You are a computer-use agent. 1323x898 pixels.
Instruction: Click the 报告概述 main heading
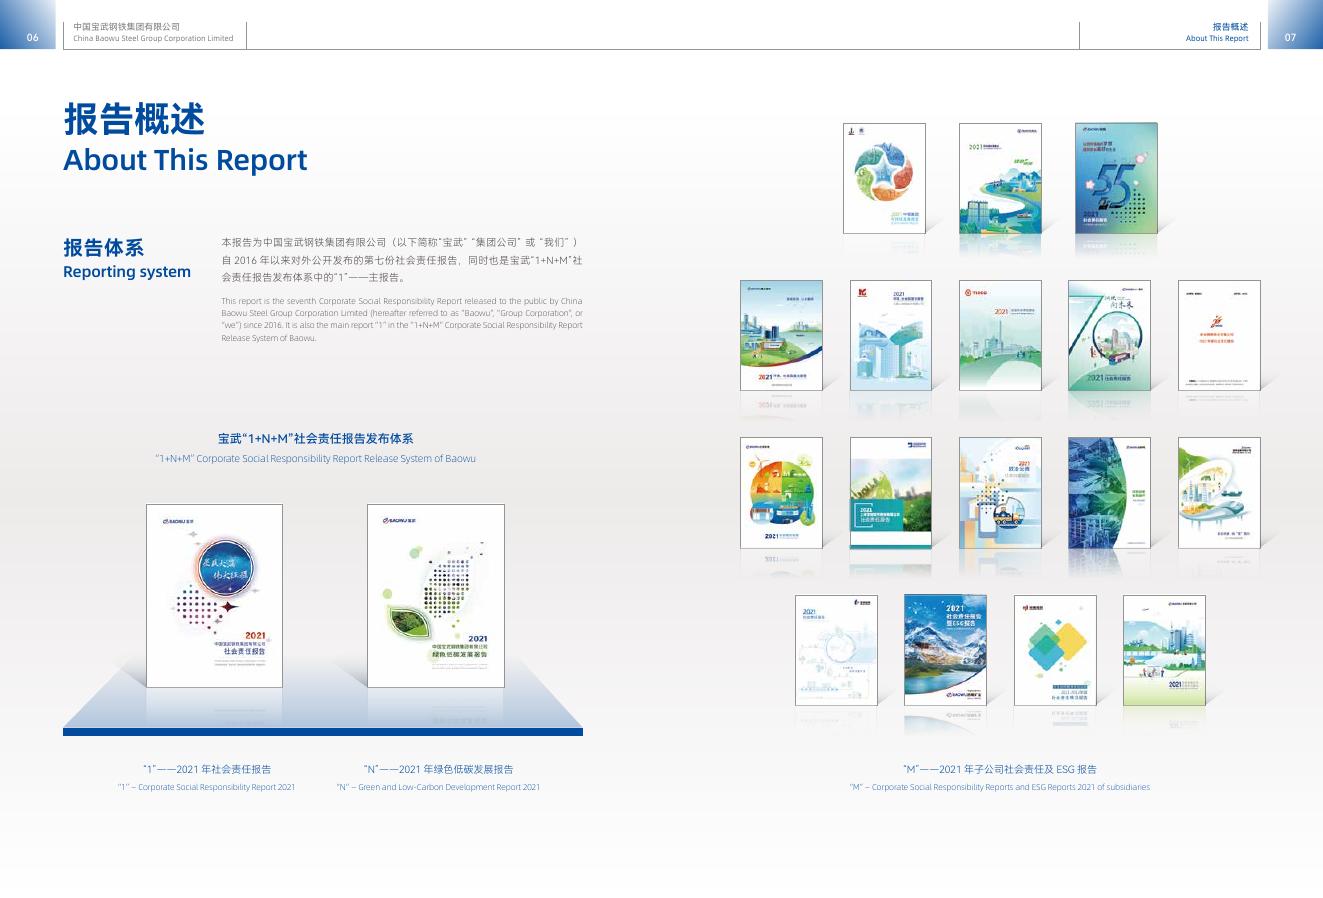coord(134,119)
